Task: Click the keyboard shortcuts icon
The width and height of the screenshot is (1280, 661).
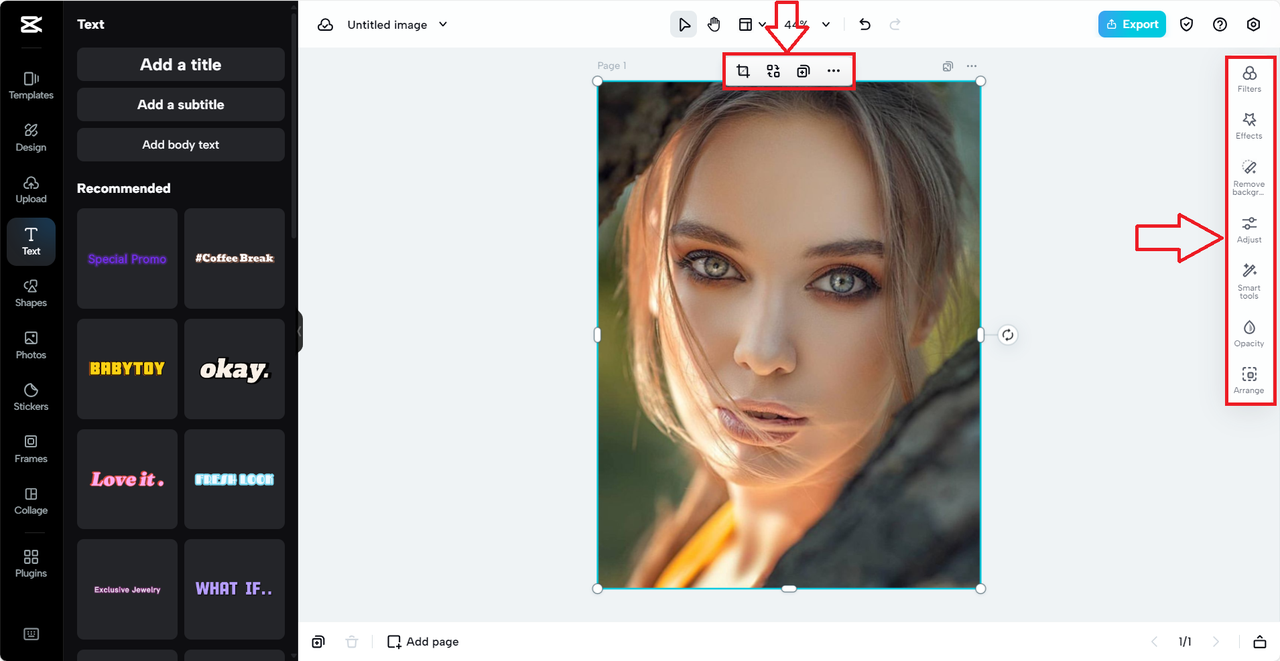Action: coord(31,634)
